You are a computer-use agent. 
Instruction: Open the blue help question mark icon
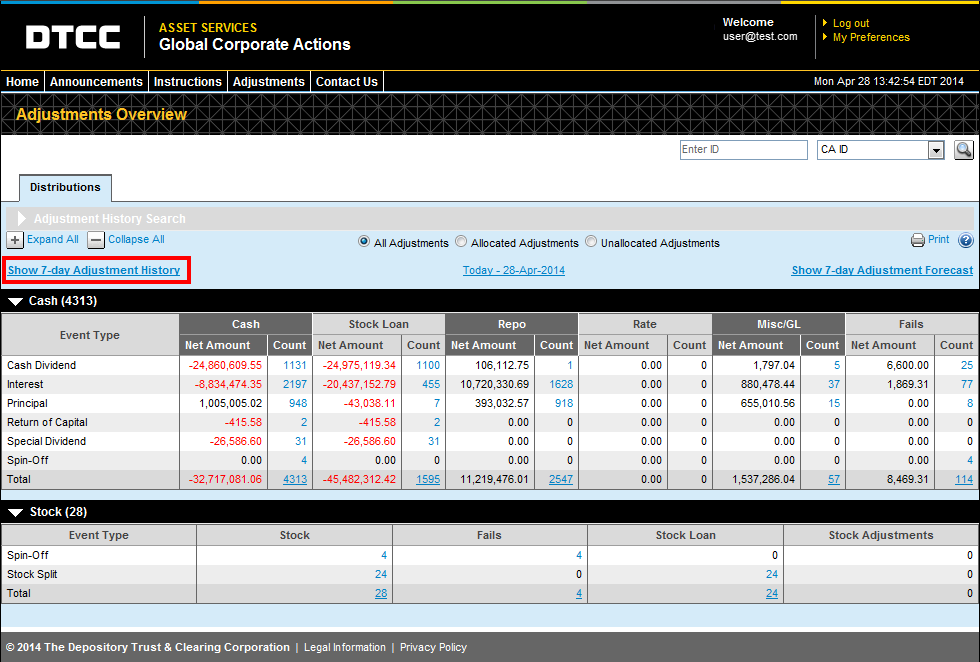coord(966,240)
